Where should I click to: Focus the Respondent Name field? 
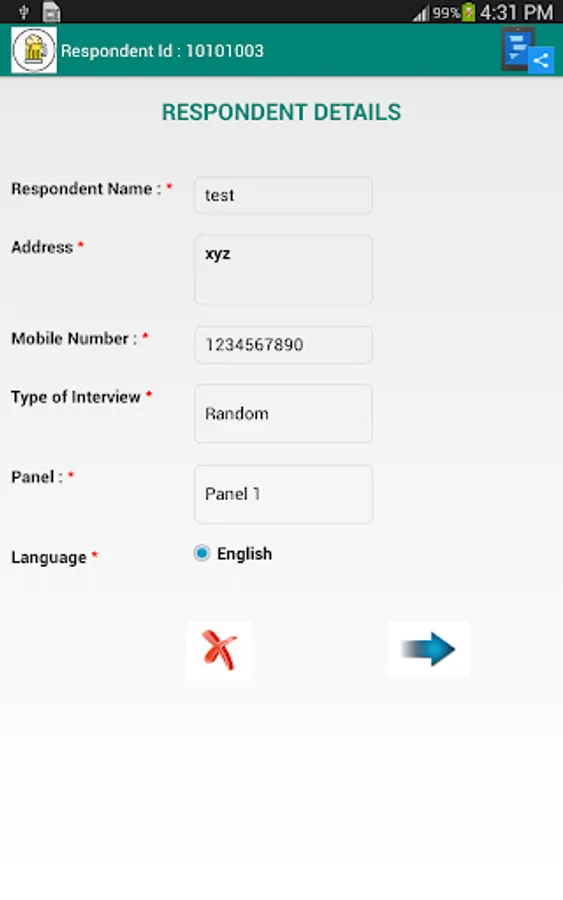pos(284,195)
